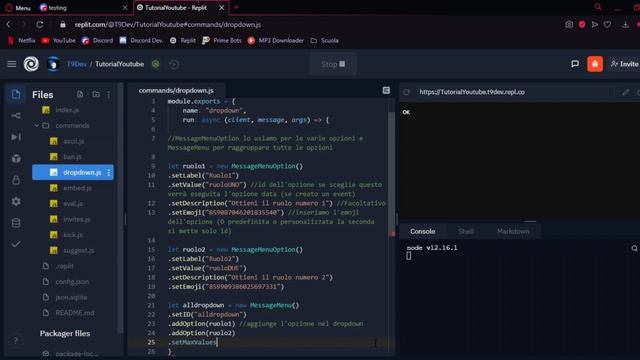This screenshot has width=640, height=360.
Task: Open the browser downloads icon
Action: click(625, 24)
